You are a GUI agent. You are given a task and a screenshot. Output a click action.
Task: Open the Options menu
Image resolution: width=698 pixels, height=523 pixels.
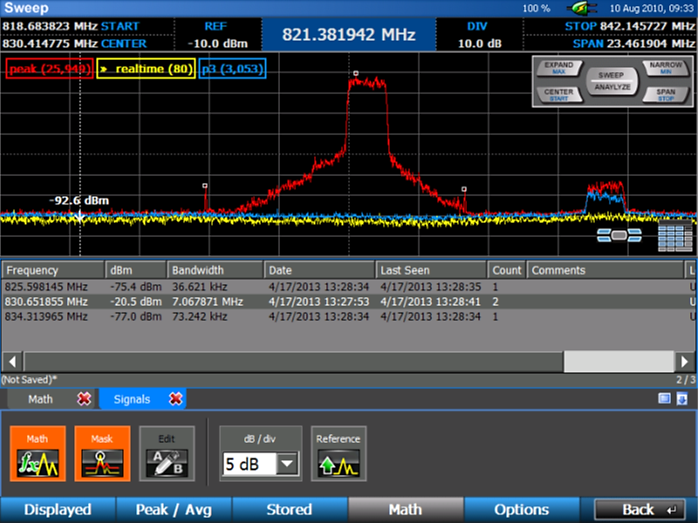[521, 509]
